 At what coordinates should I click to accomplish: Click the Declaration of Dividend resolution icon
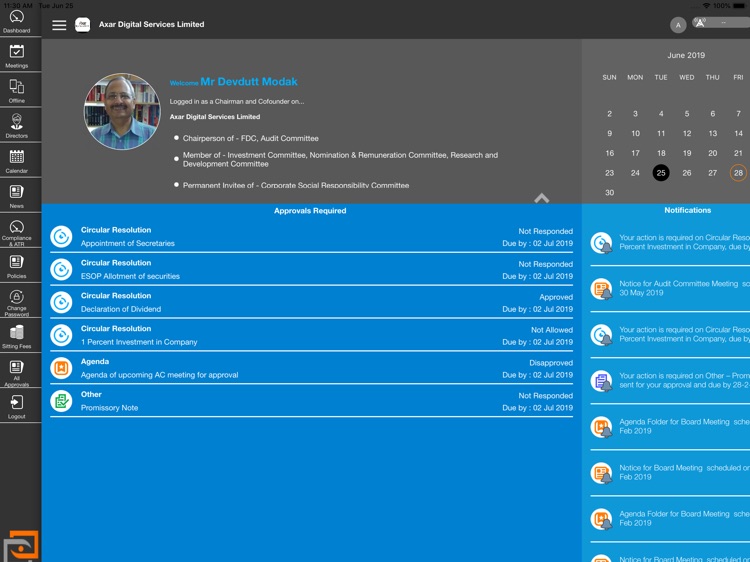pos(61,302)
